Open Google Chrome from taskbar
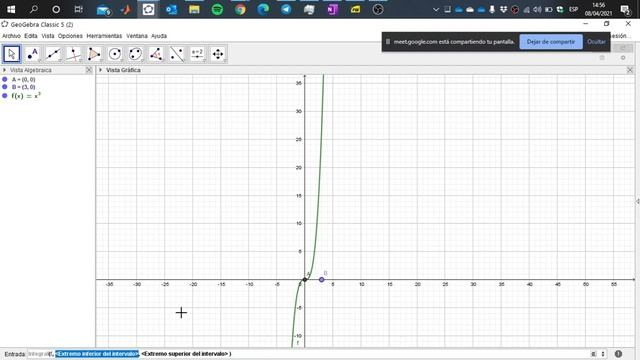Image resolution: width=640 pixels, height=360 pixels. 240,9
